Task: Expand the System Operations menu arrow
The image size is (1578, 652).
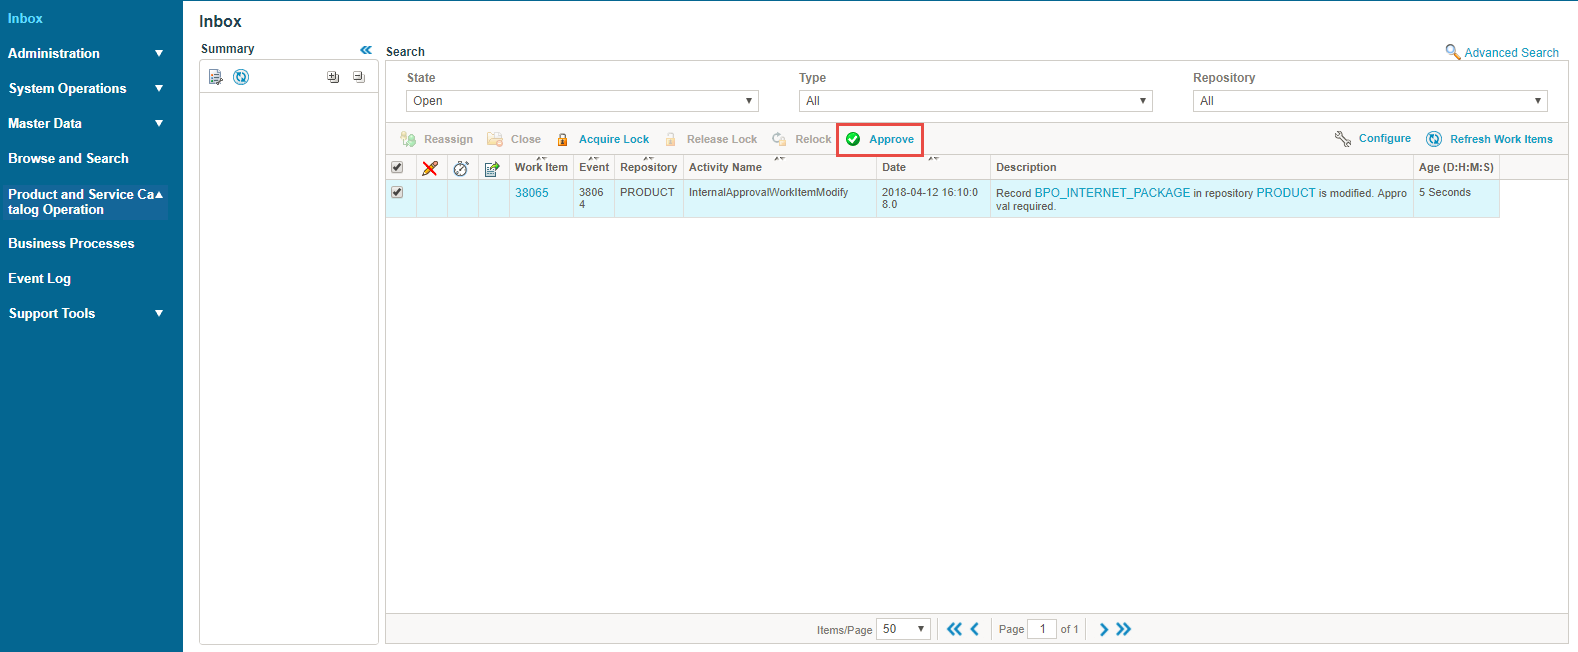Action: pyautogui.click(x=159, y=88)
